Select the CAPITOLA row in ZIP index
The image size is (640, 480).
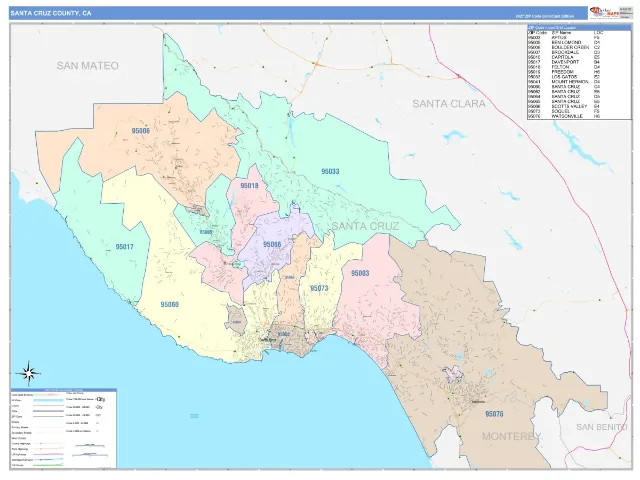[x=579, y=57]
